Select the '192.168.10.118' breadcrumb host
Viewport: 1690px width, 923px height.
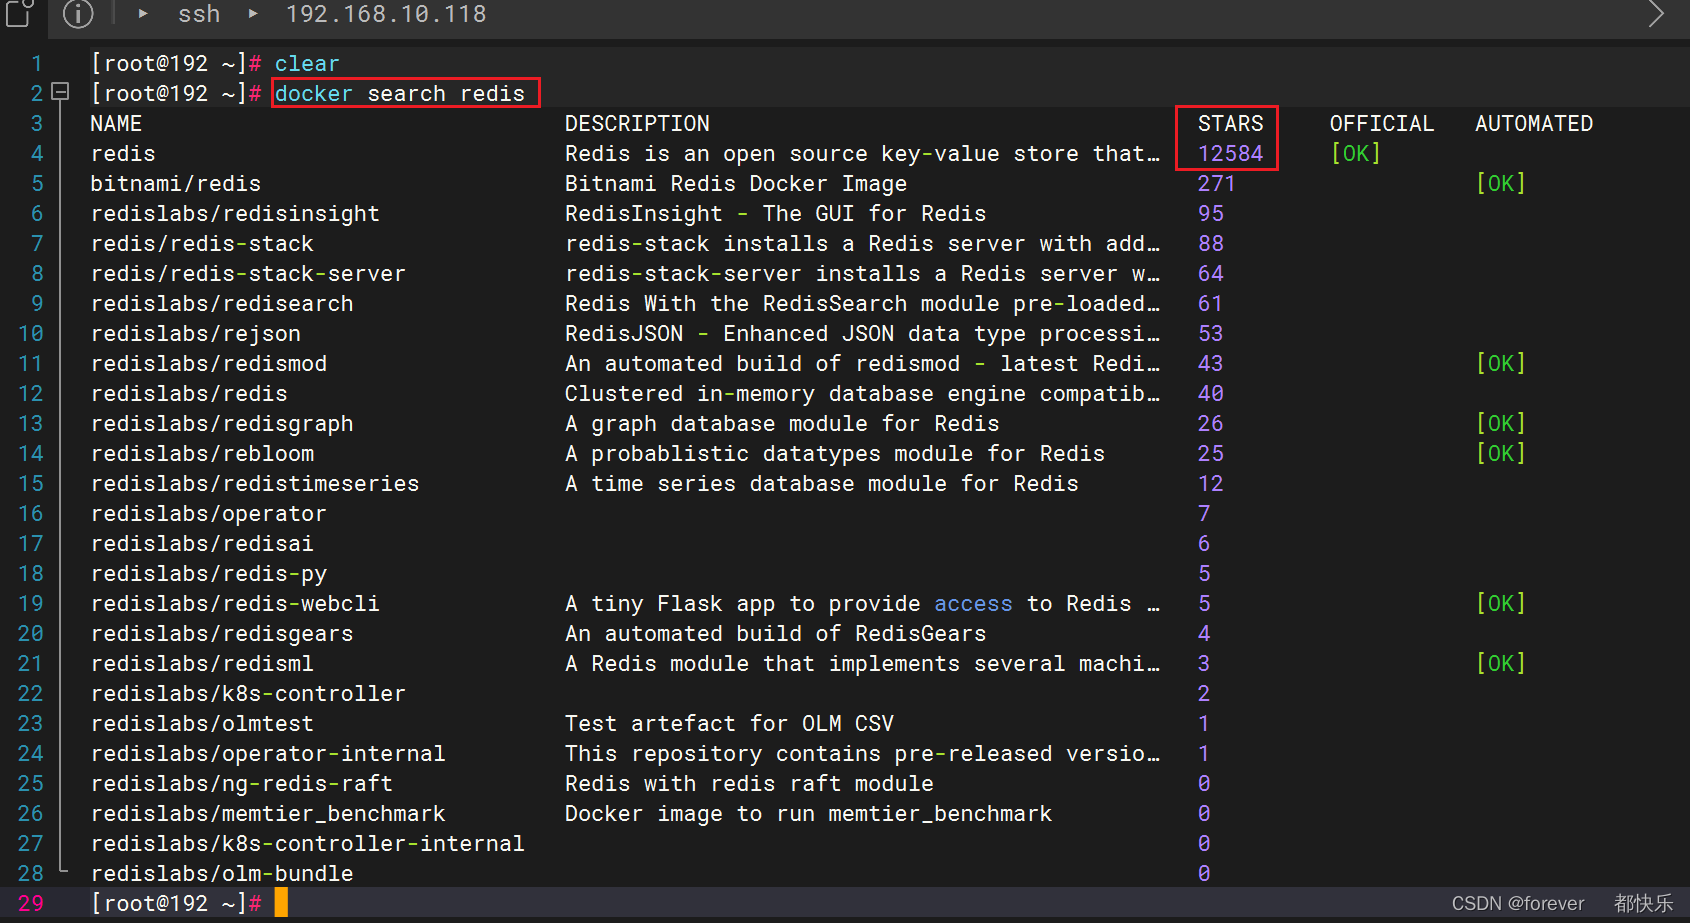click(386, 14)
